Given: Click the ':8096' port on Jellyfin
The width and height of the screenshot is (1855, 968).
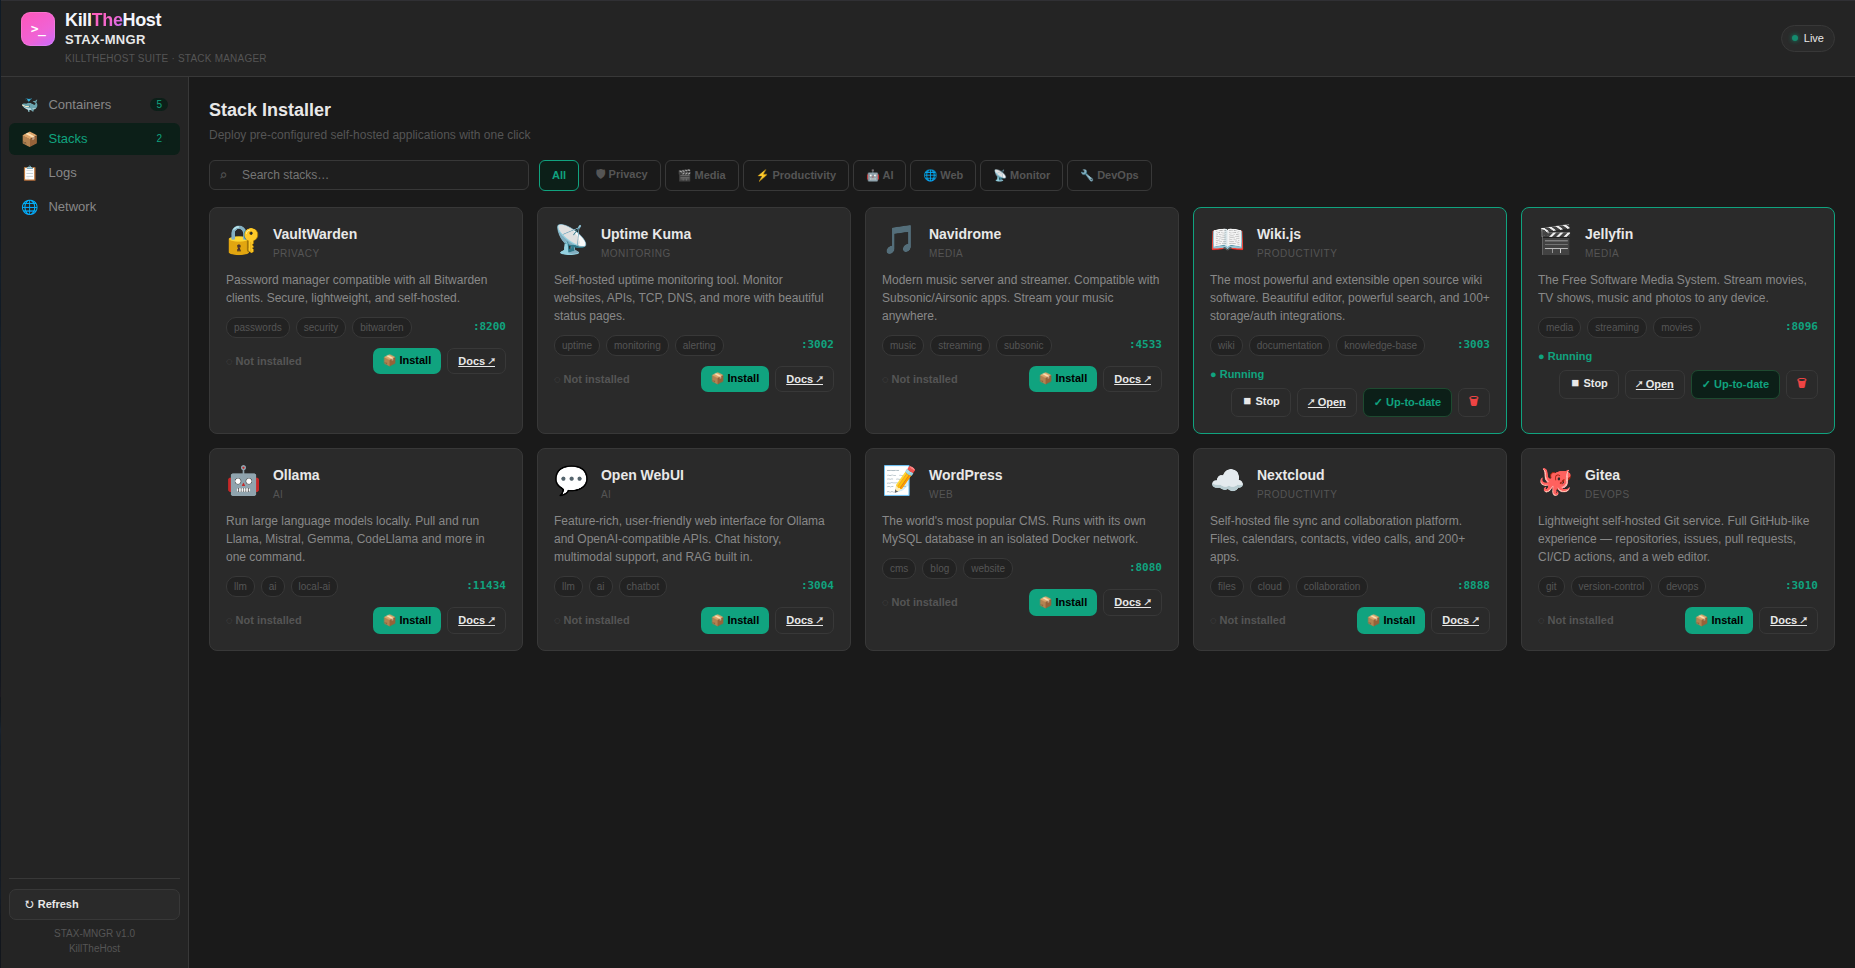Looking at the screenshot, I should click(1802, 327).
